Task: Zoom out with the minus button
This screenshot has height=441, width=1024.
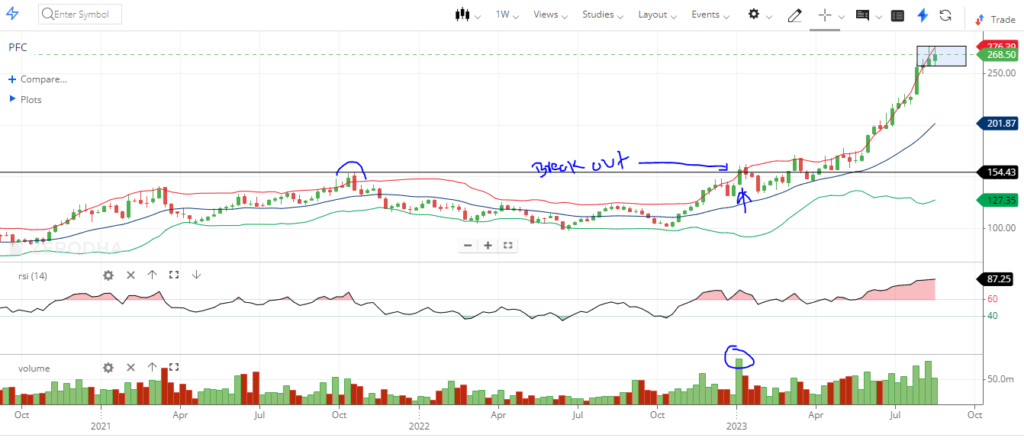Action: (468, 246)
